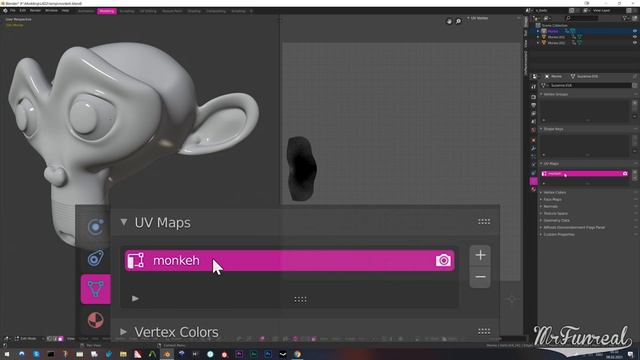Toggle the eye icon of the highlighted outliner object
This screenshot has width=640, height=360.
(x=635, y=31)
